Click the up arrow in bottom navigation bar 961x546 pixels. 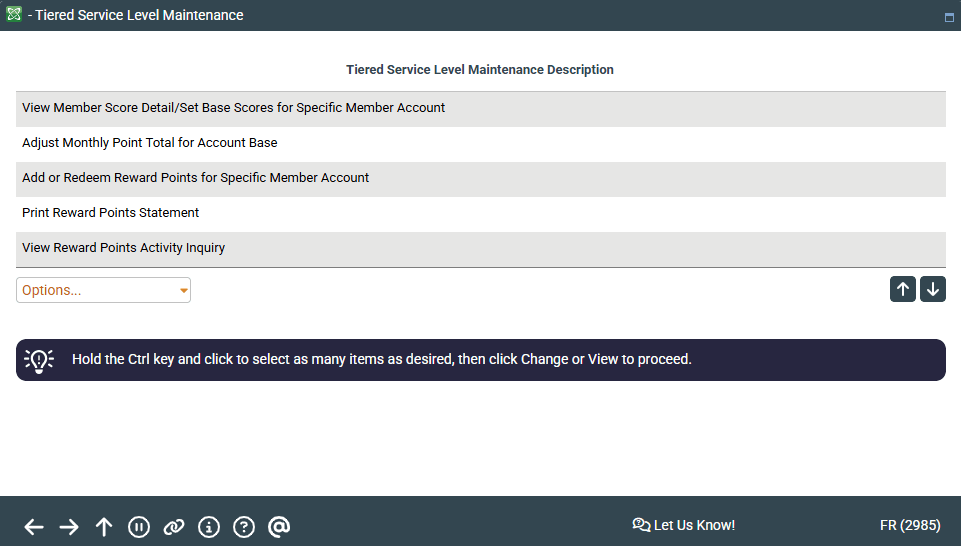point(104,527)
